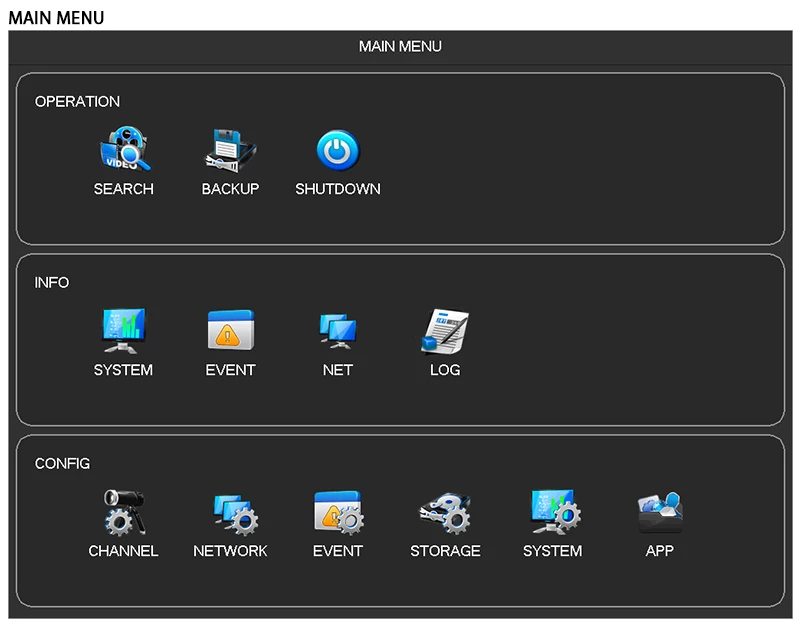
Task: Click the LOG document icon
Action: pos(445,330)
